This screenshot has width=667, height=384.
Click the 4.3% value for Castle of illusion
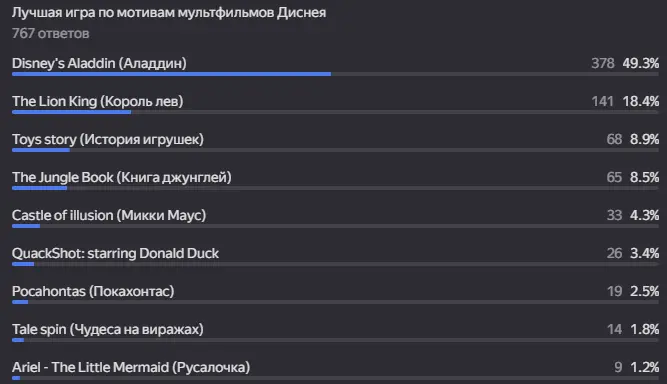click(644, 215)
